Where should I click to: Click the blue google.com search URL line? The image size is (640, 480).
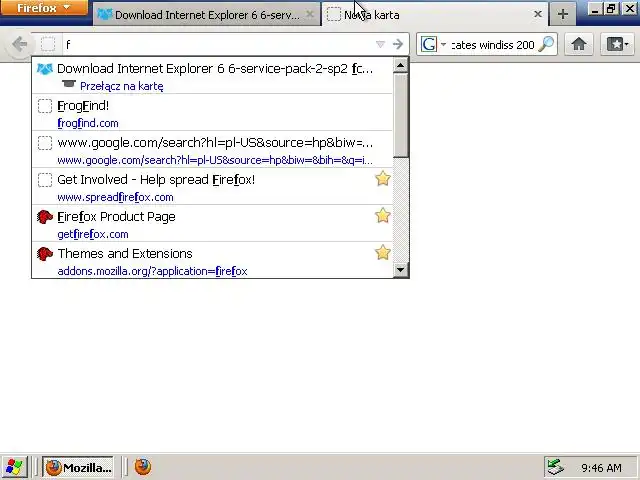215,160
